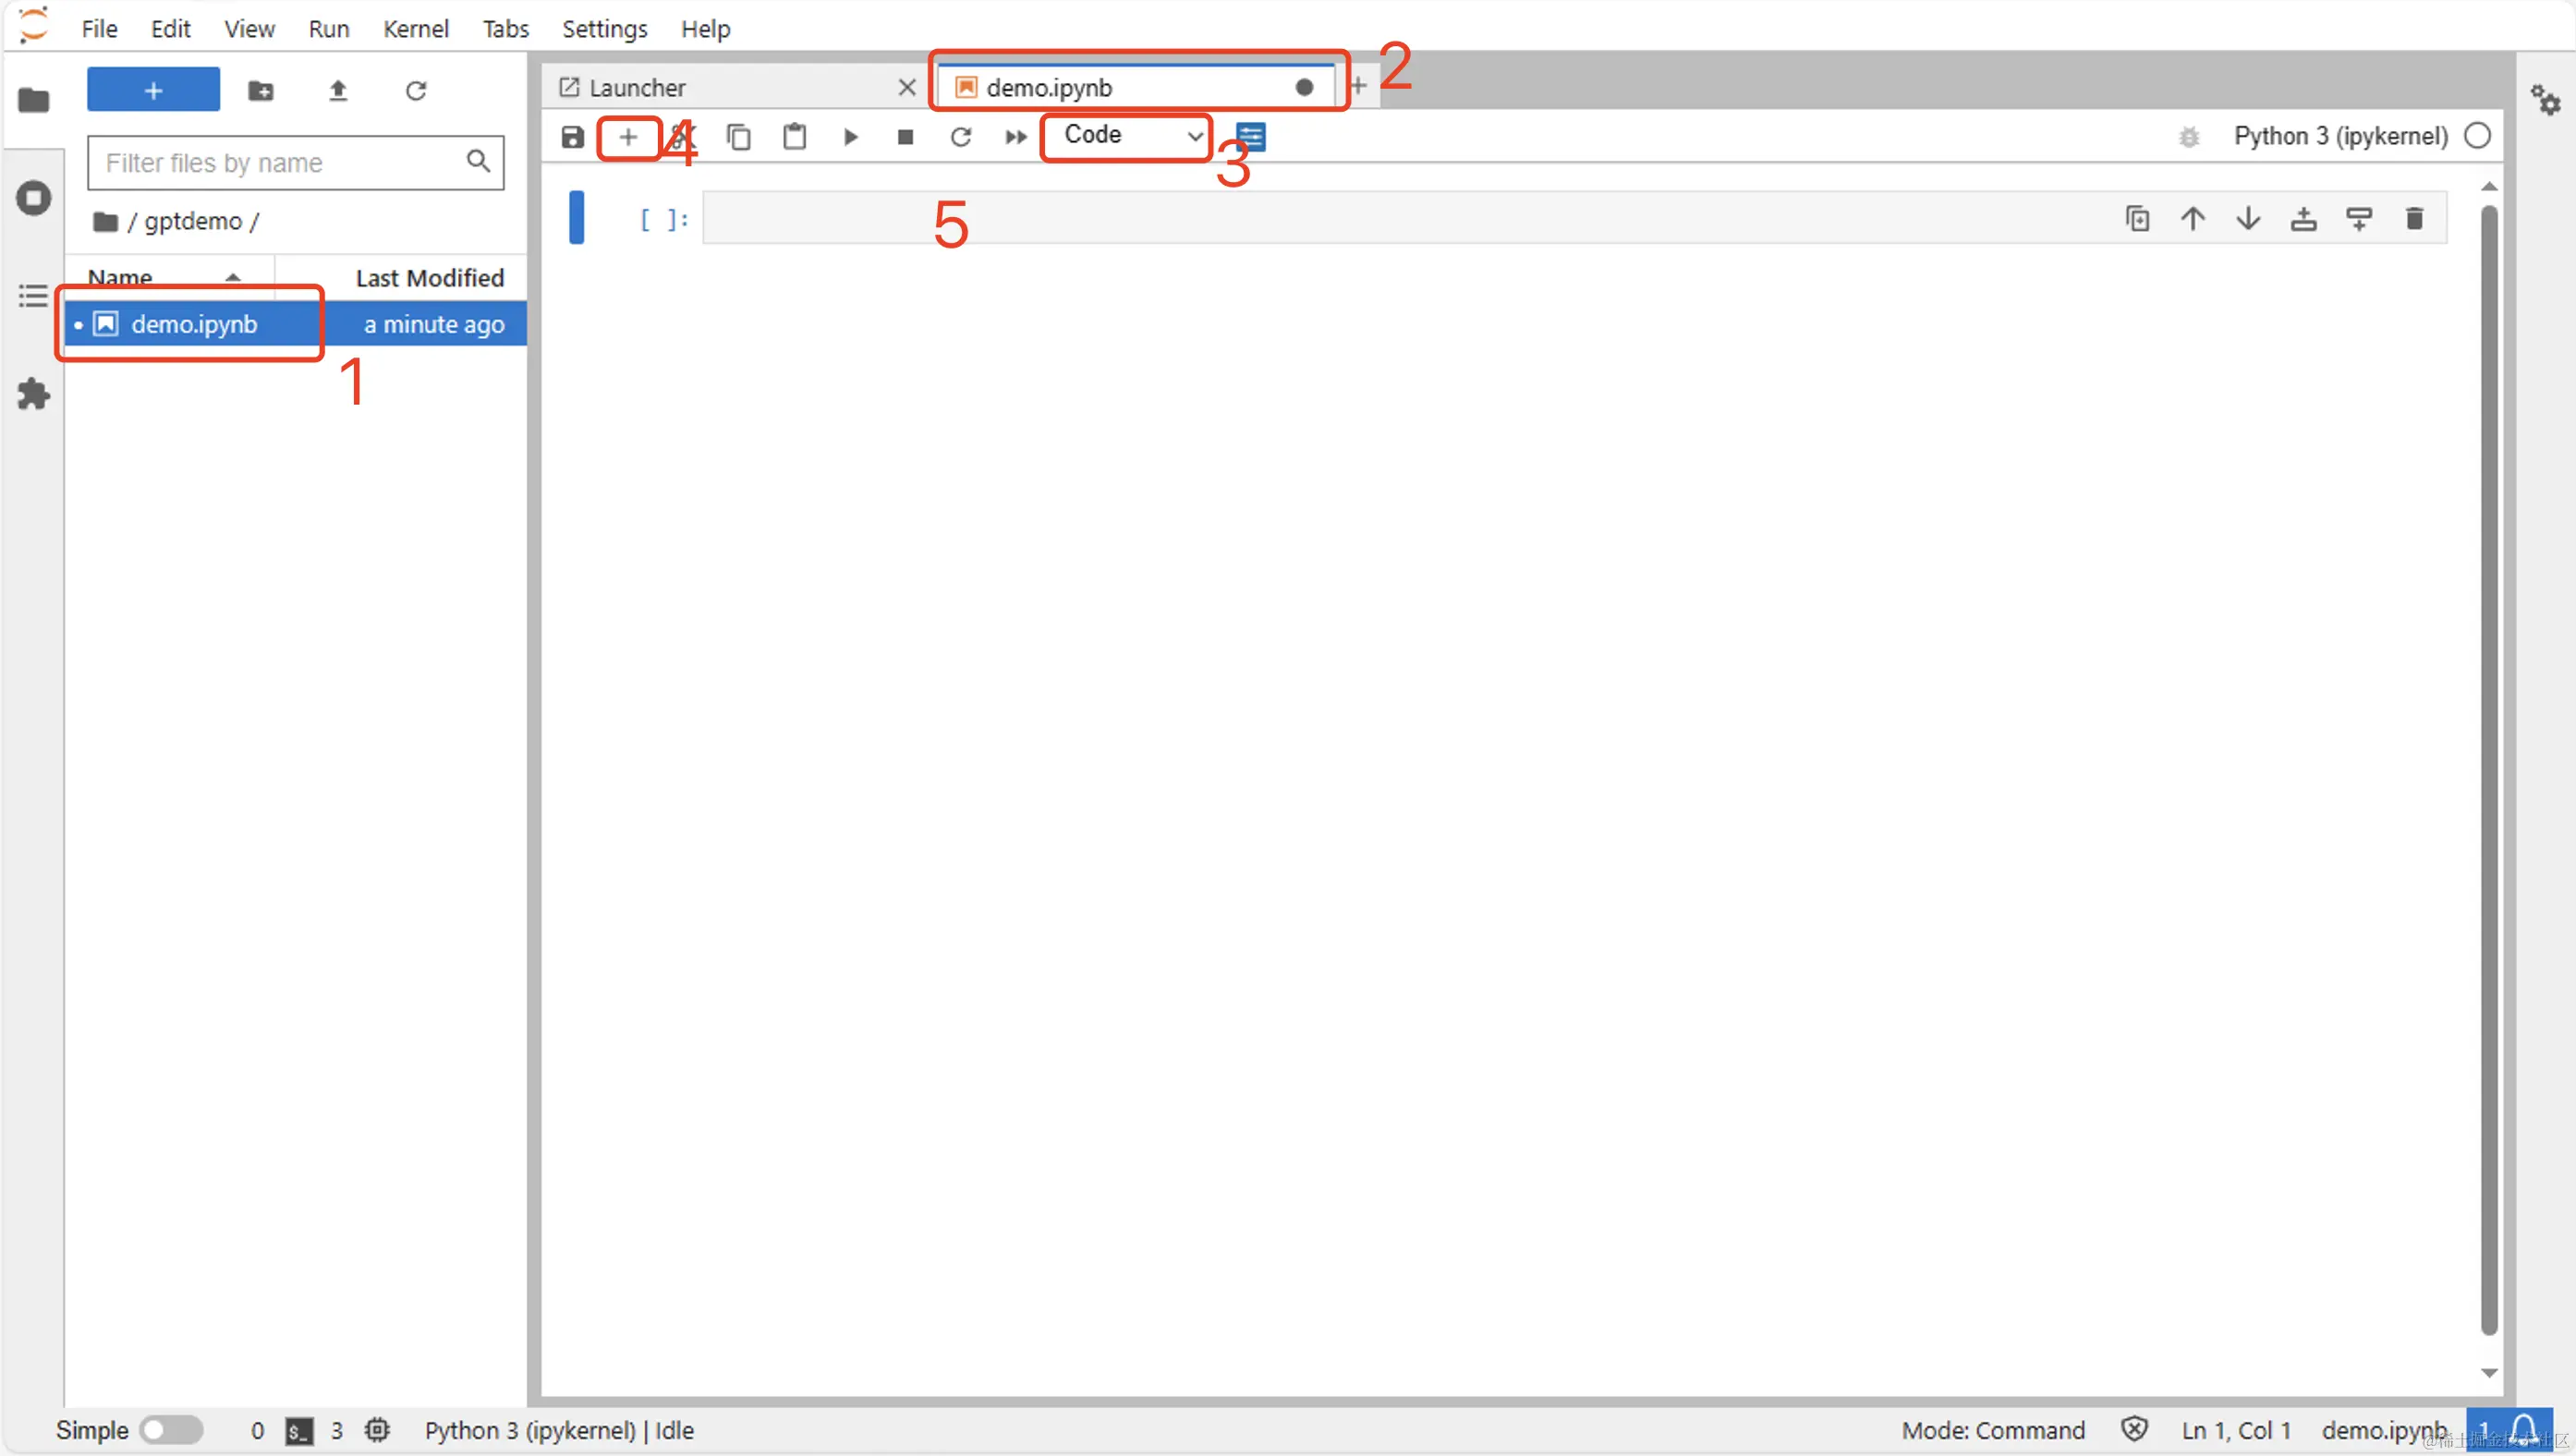Interrupt the kernel with the stop icon
This screenshot has width=2576, height=1456.
[x=905, y=137]
